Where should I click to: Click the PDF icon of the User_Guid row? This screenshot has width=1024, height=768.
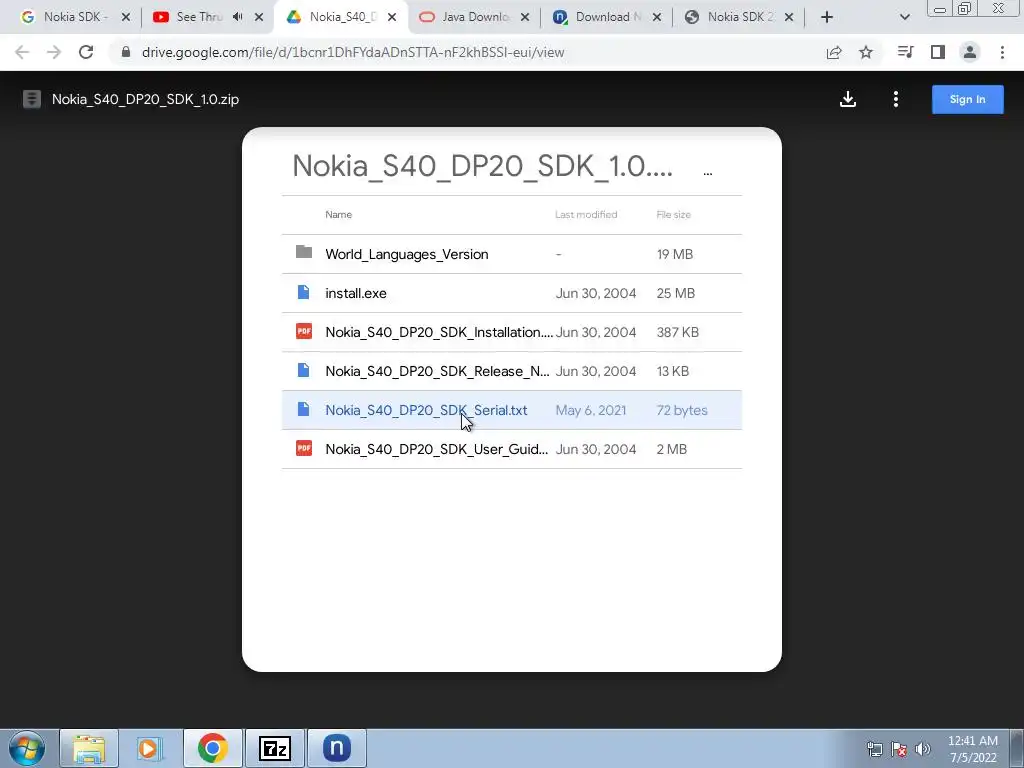[304, 448]
